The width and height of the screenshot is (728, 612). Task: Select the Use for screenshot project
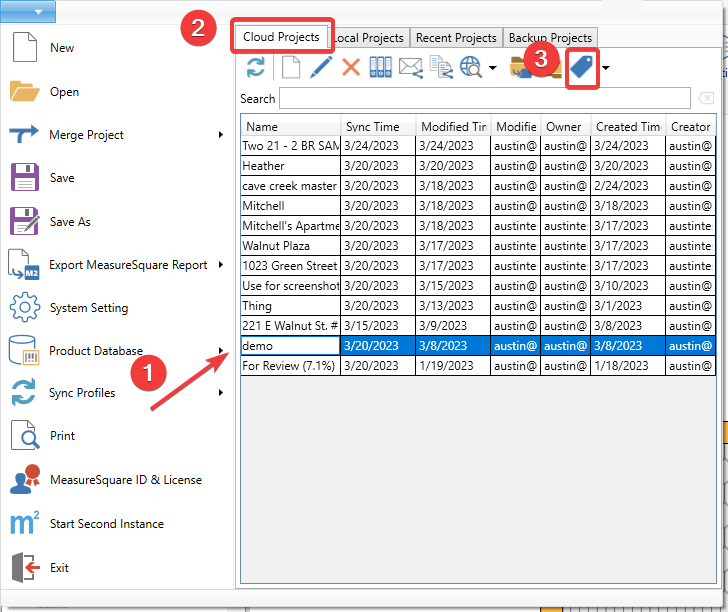(x=478, y=286)
